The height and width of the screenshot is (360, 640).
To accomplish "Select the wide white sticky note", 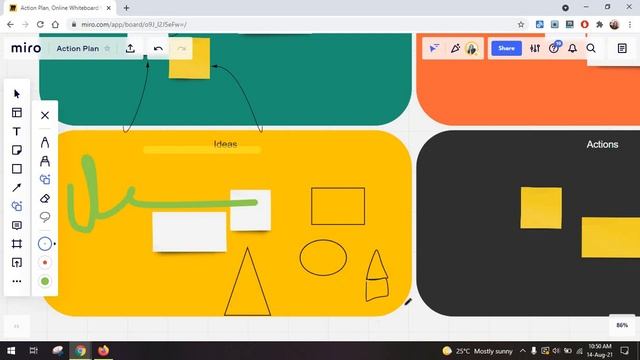I will pyautogui.click(x=189, y=233).
